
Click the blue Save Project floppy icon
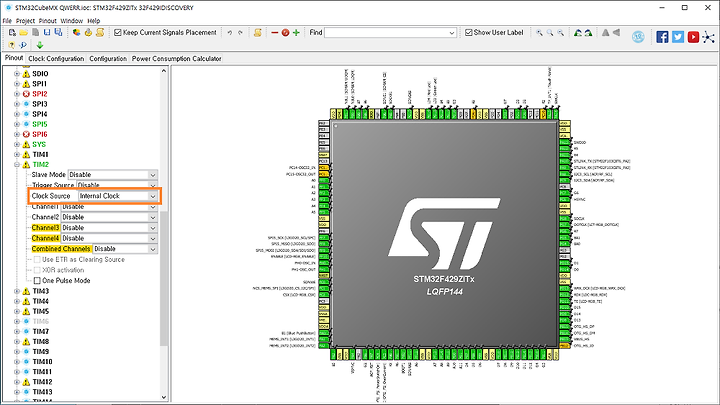tap(47, 33)
